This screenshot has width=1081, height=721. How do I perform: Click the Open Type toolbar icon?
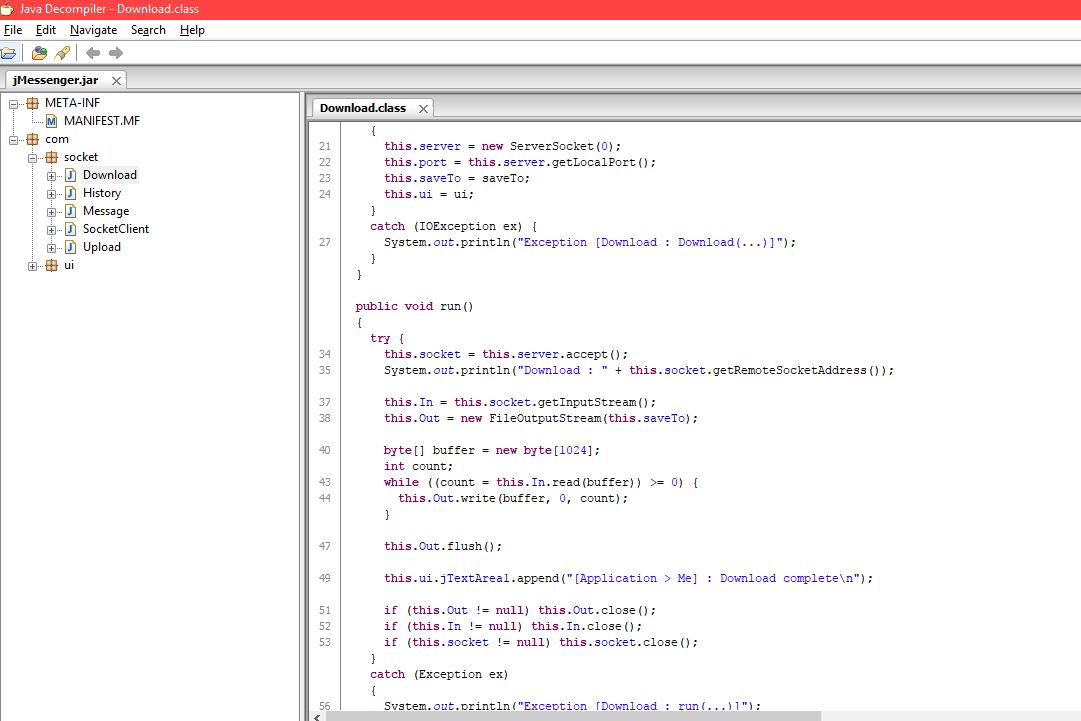click(39, 53)
